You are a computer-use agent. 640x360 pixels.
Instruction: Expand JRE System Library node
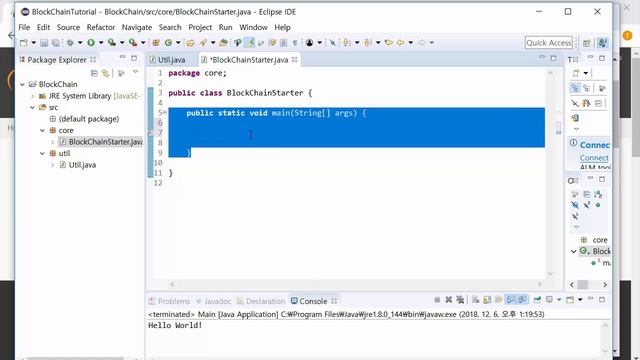coord(33,96)
